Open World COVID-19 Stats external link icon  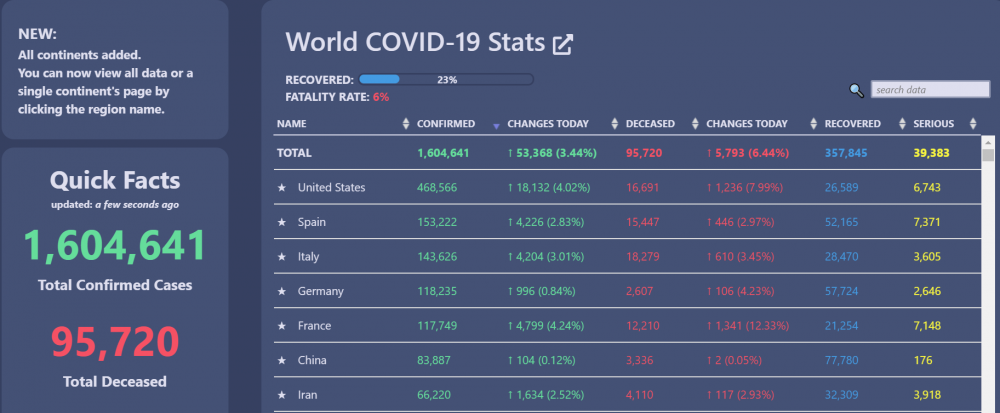tap(562, 45)
